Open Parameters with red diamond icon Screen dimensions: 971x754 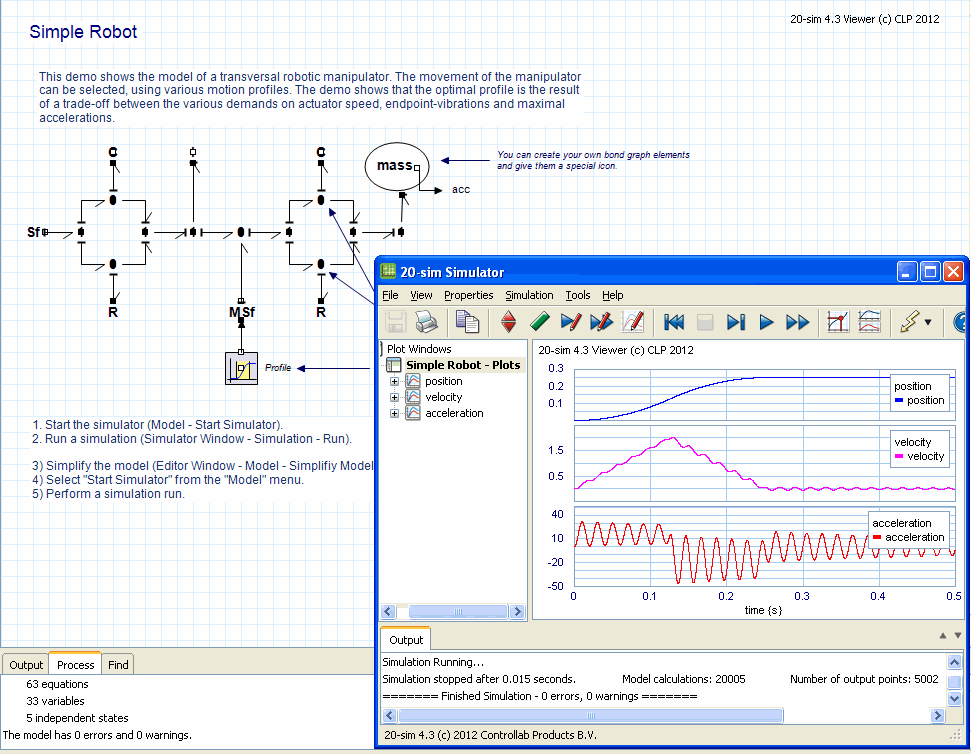[x=508, y=322]
